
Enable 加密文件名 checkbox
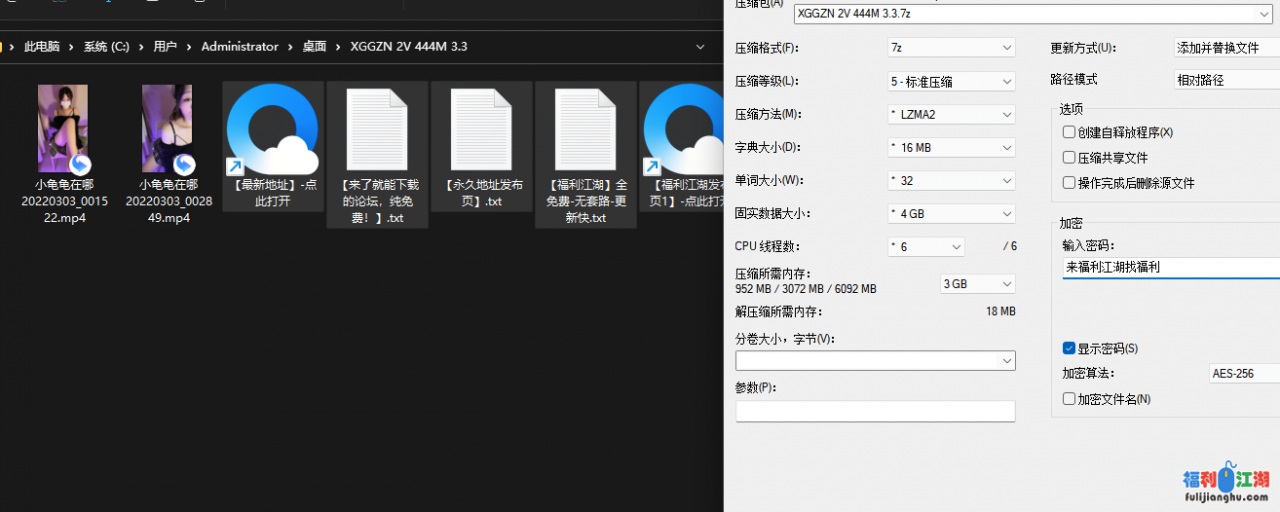(x=1069, y=399)
